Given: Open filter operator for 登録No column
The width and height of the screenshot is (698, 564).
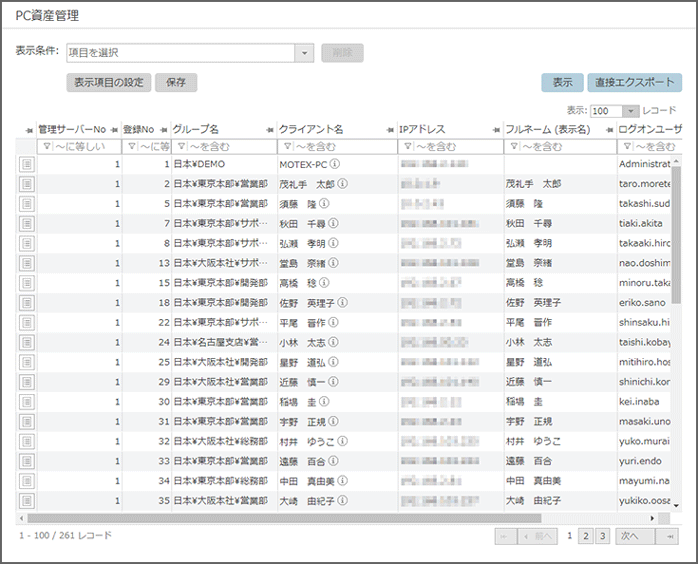Looking at the screenshot, I should [x=132, y=146].
